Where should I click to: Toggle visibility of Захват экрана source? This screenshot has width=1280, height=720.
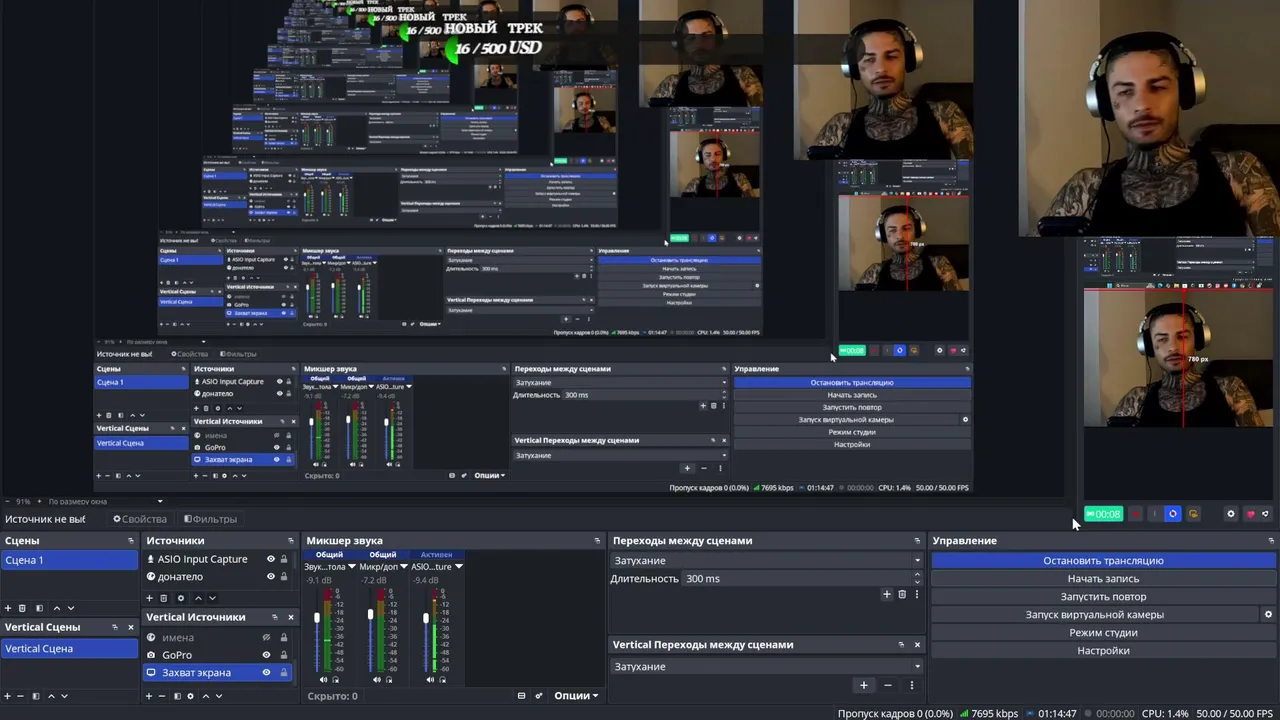tap(266, 673)
